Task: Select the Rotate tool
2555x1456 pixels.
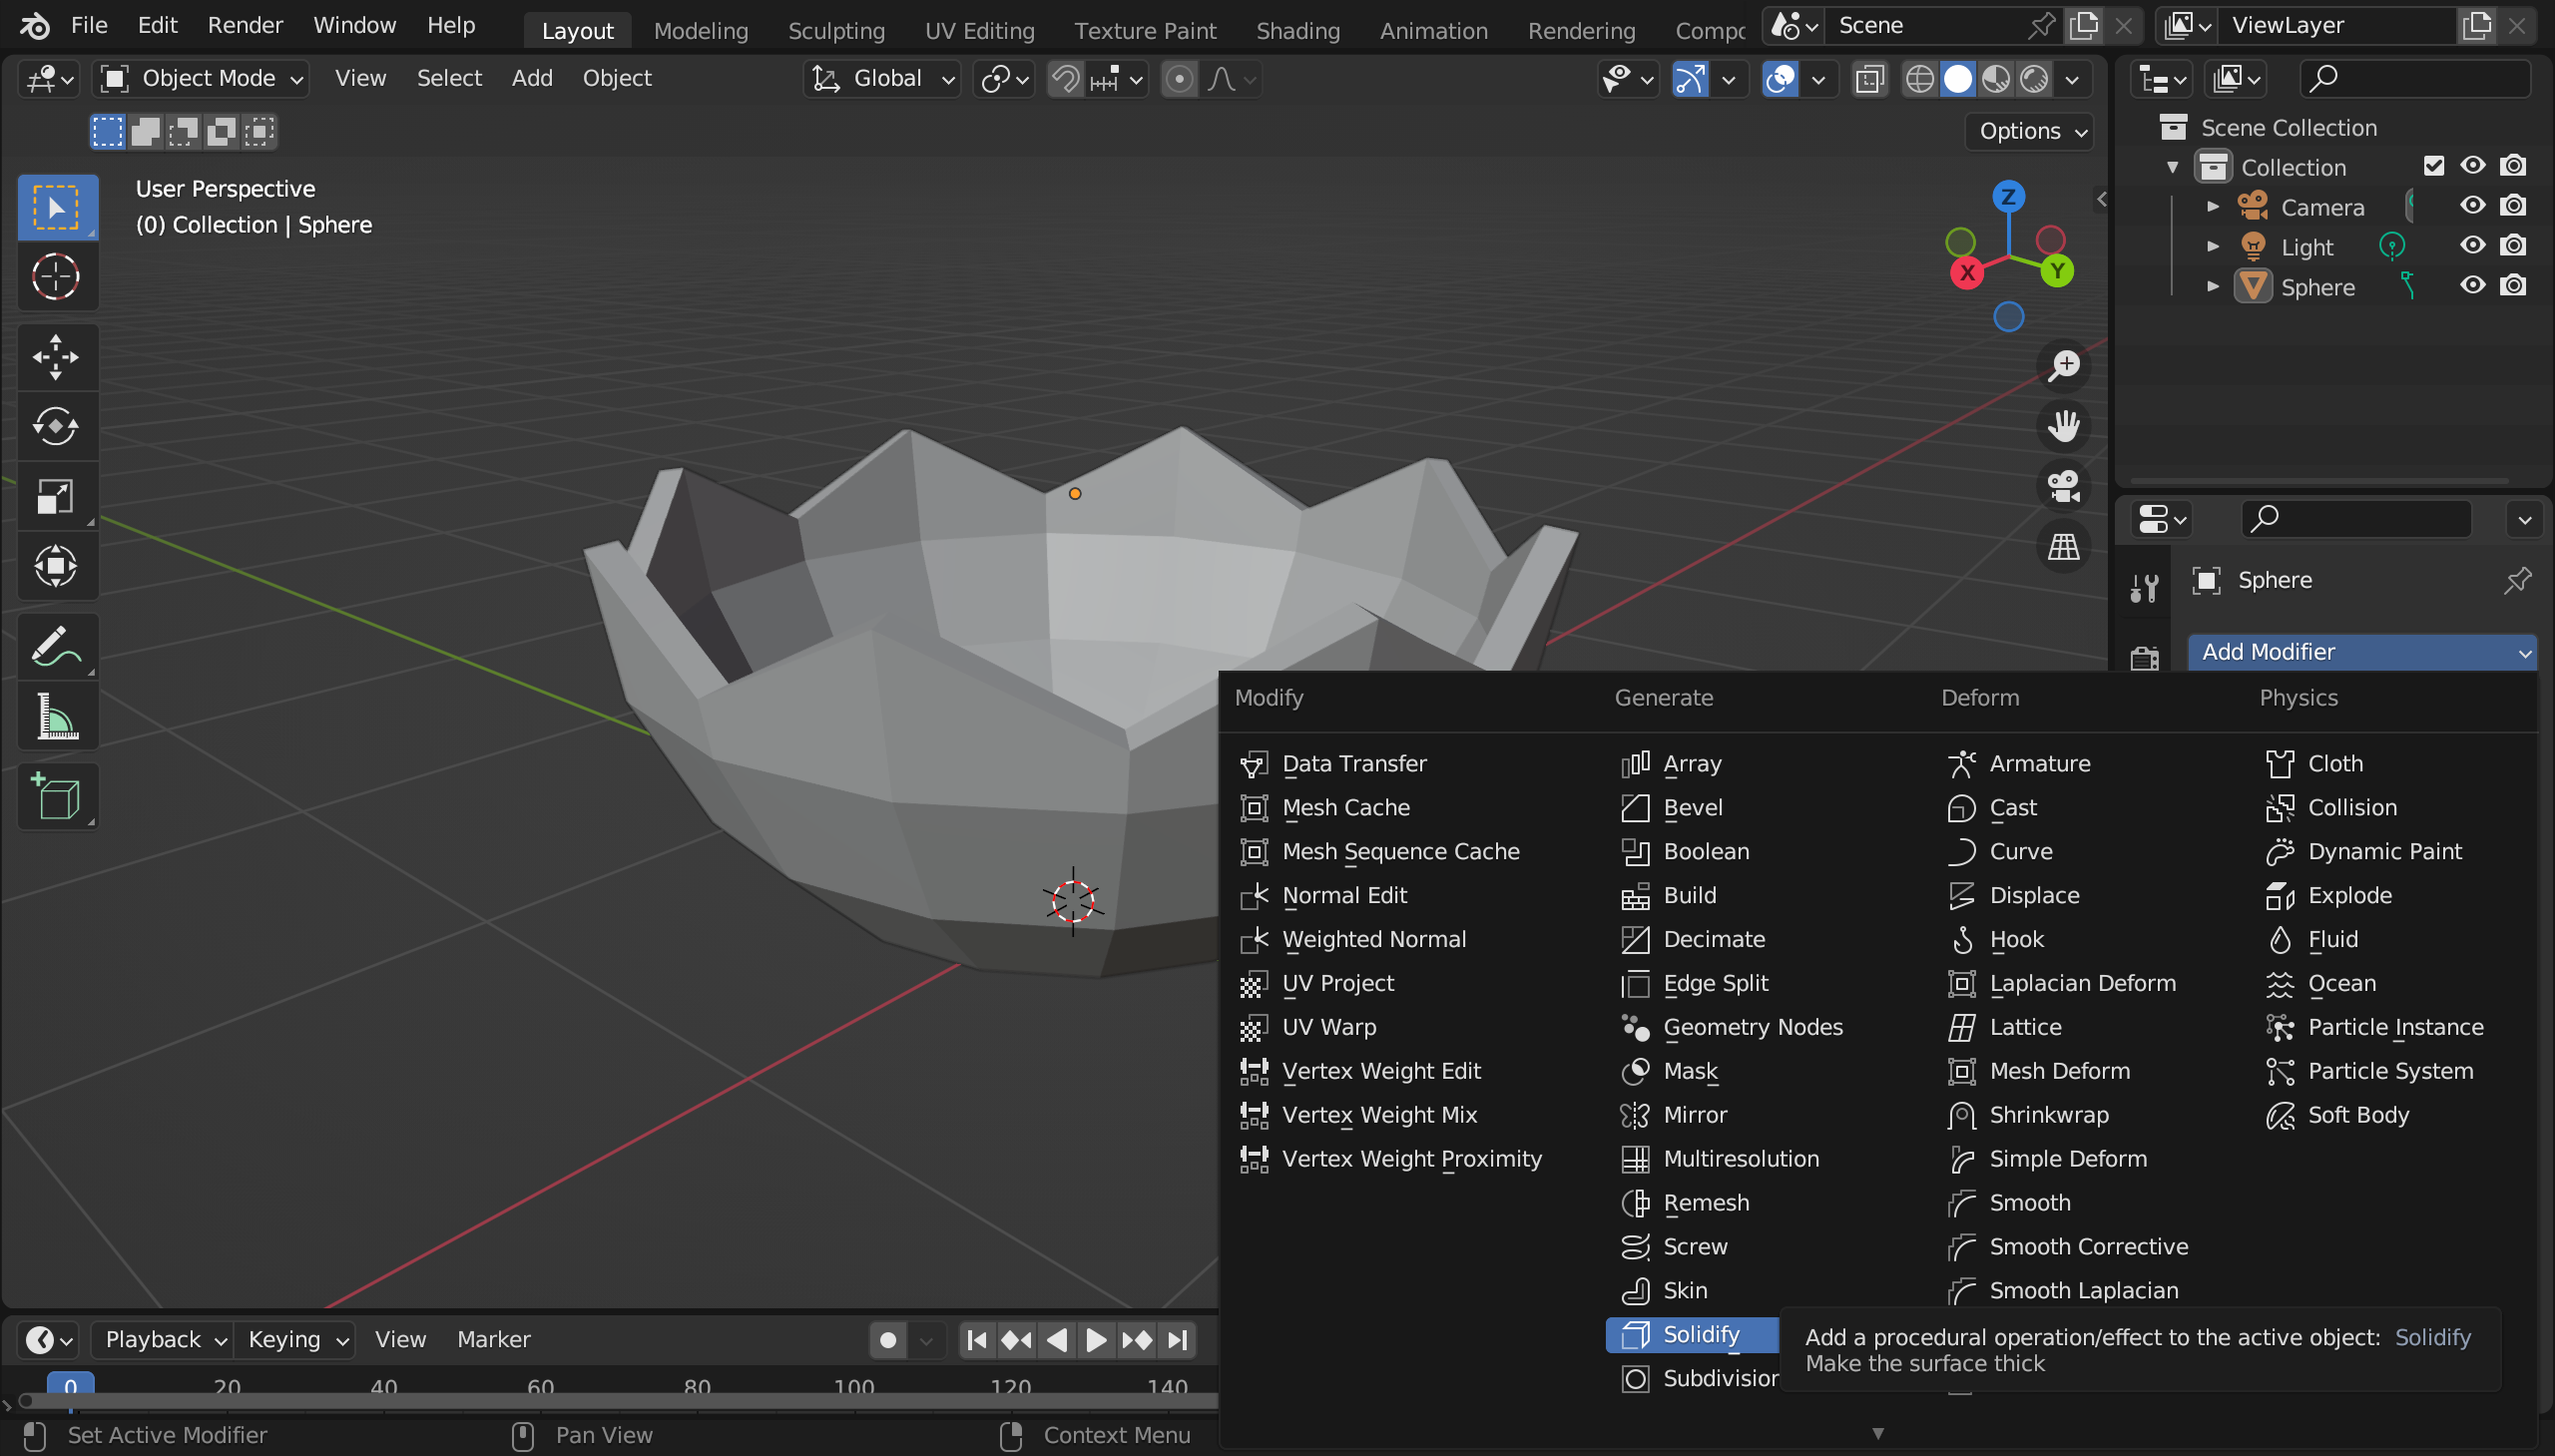Action: pos(57,427)
